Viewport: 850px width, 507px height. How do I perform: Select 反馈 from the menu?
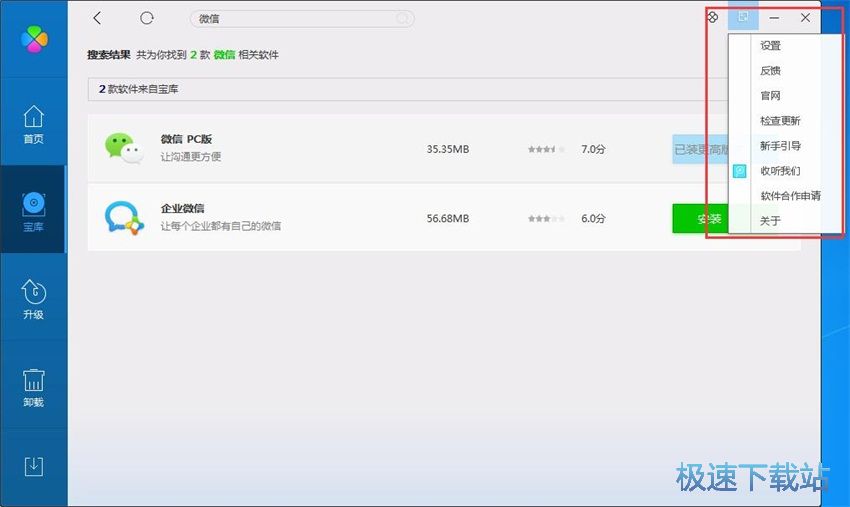click(x=770, y=70)
